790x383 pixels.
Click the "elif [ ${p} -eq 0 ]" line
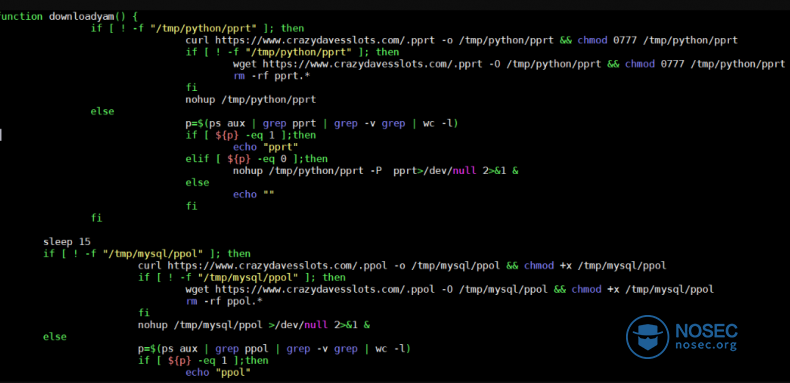256,159
